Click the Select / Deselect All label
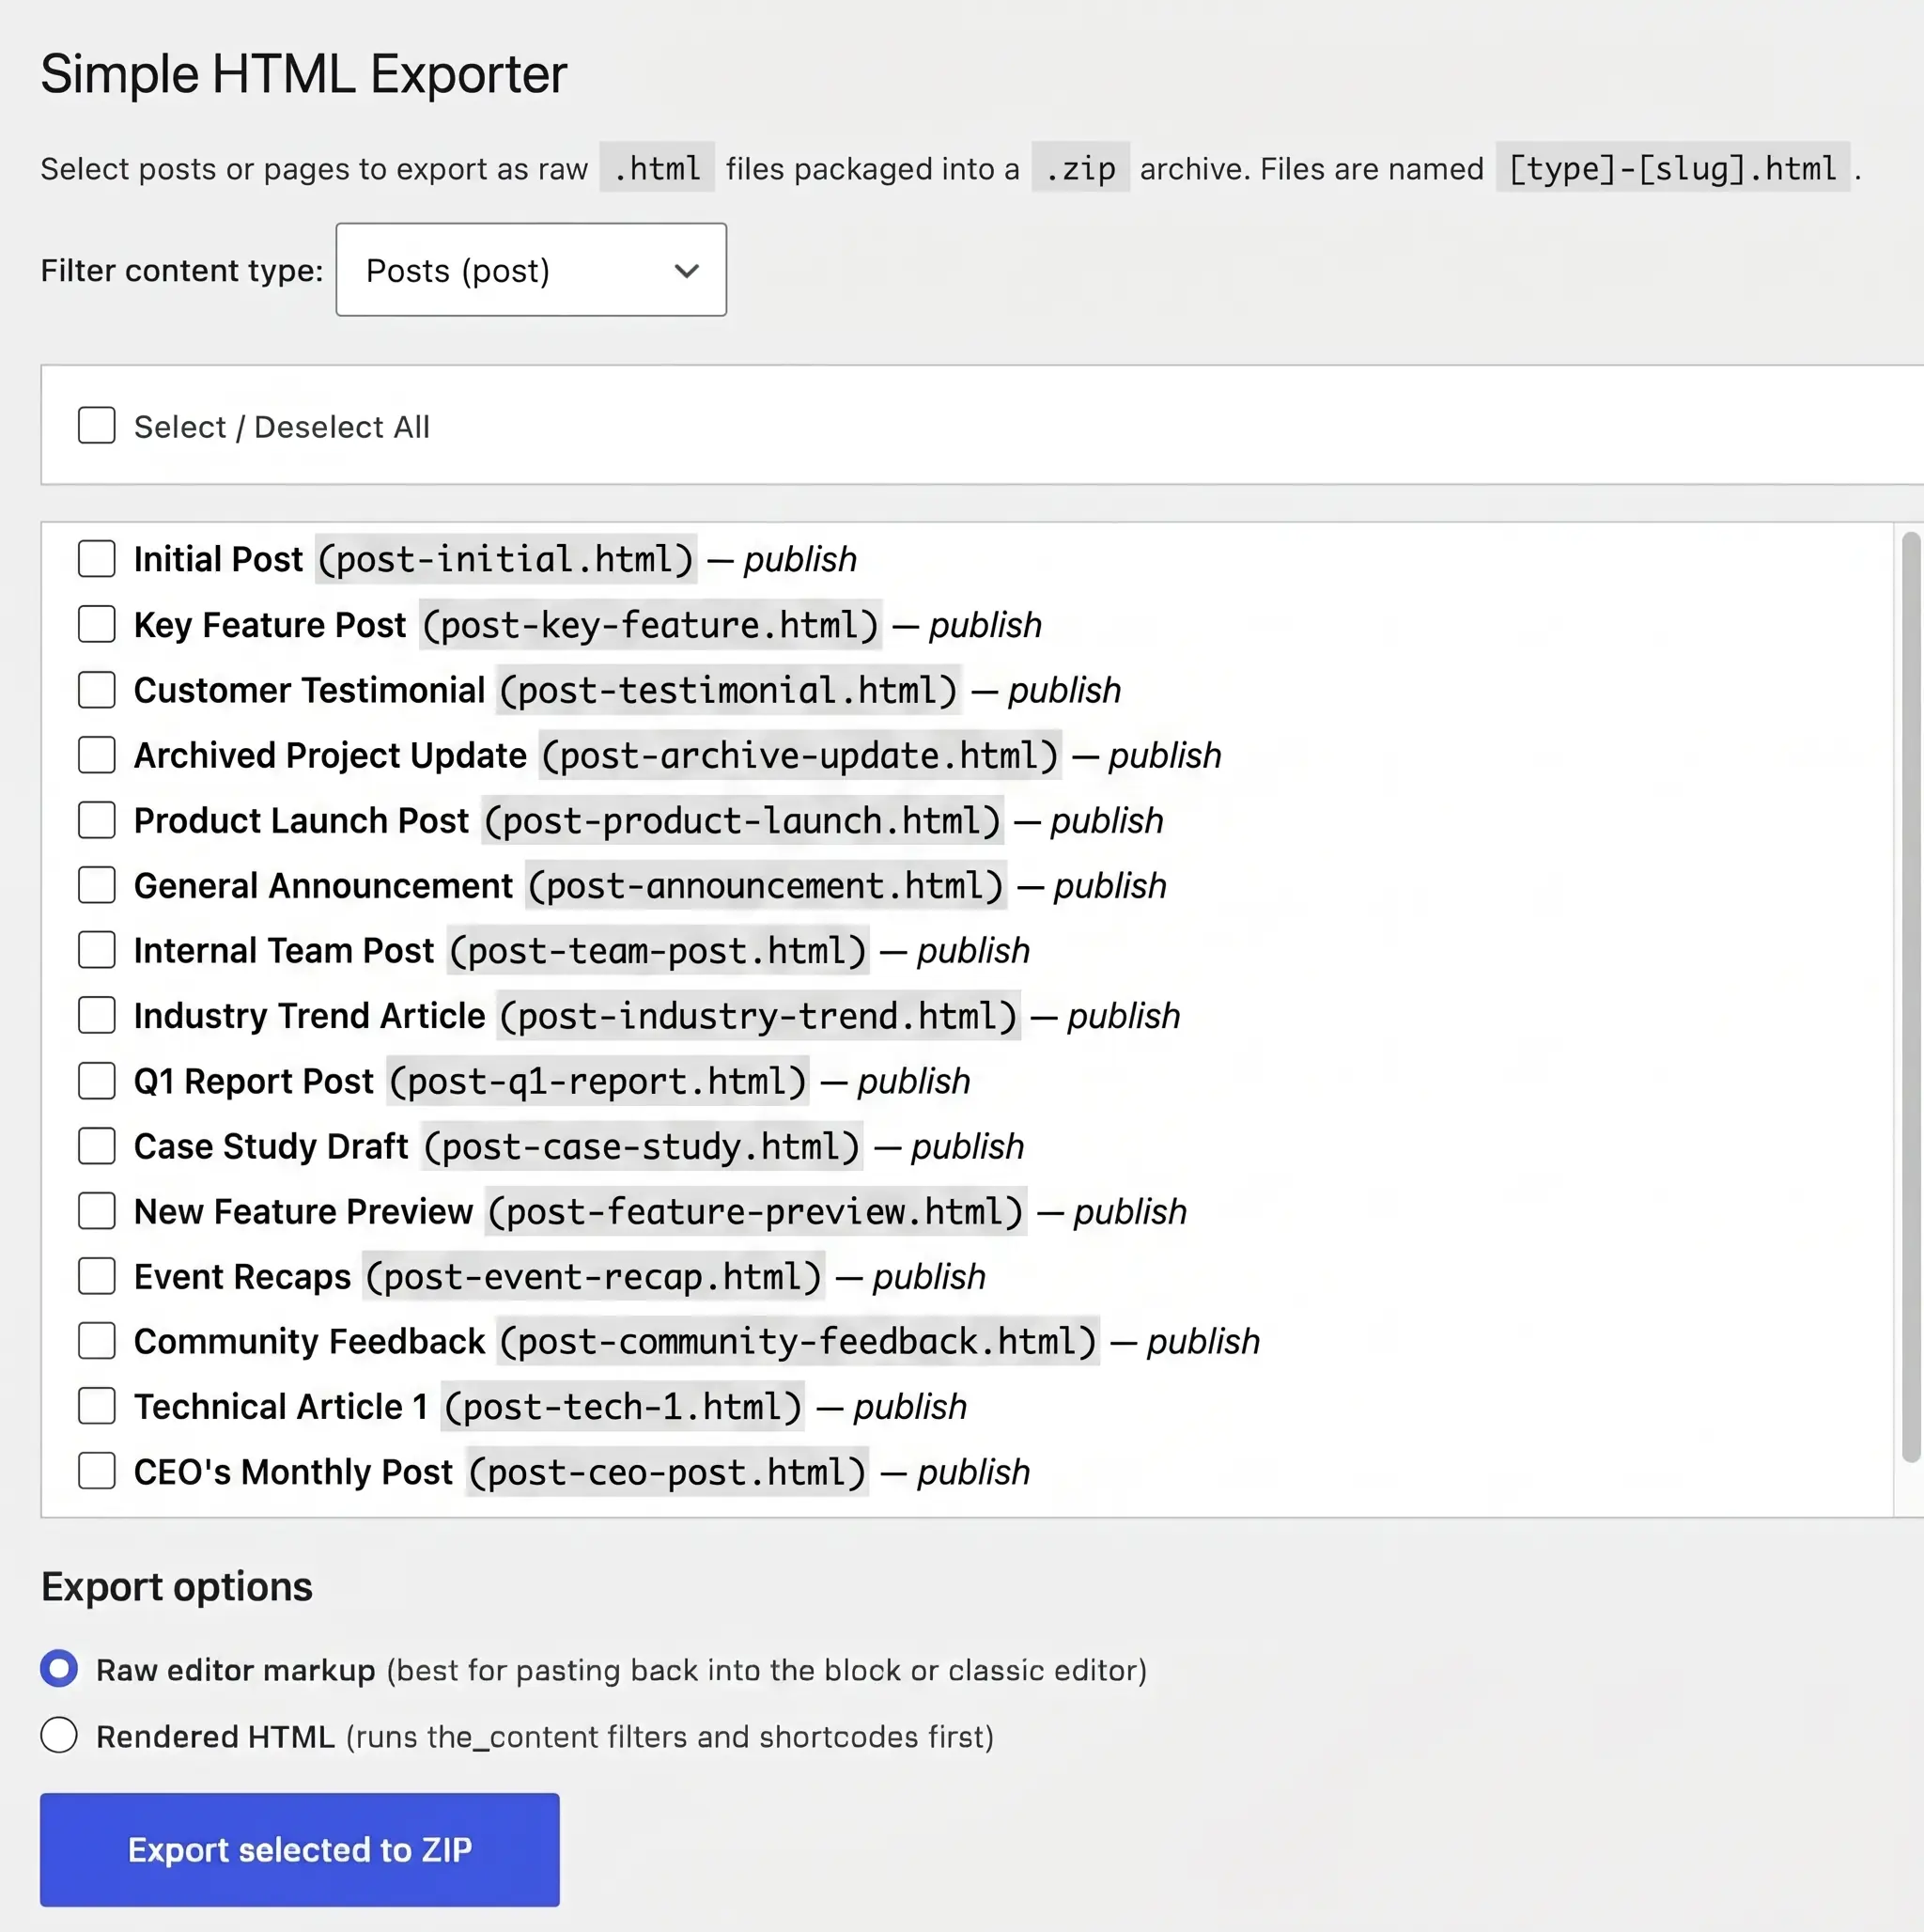 coord(282,427)
